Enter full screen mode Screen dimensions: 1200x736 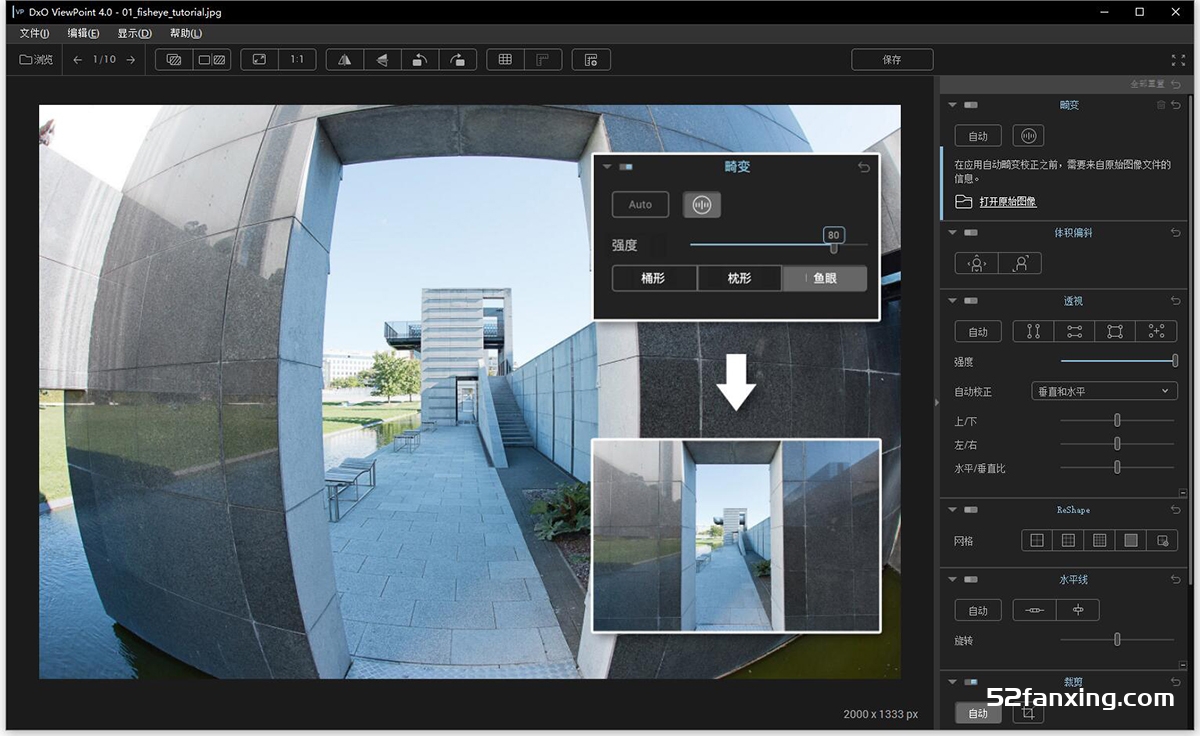coord(1178,60)
